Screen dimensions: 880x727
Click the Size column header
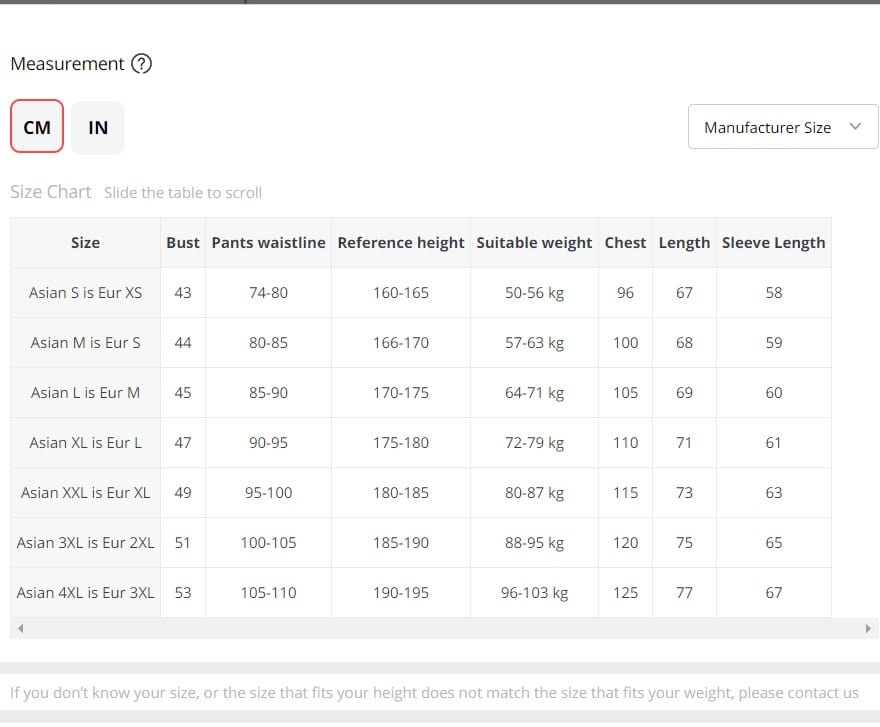click(x=86, y=243)
